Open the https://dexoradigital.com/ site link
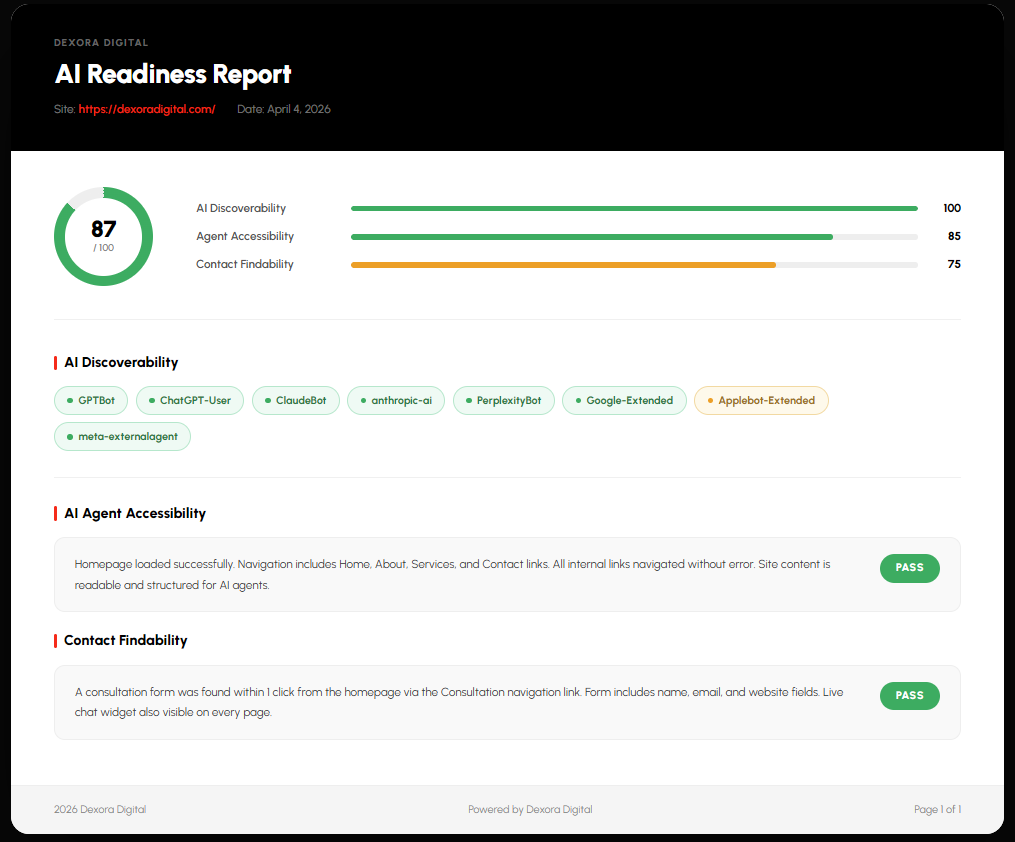1015x842 pixels. point(147,109)
